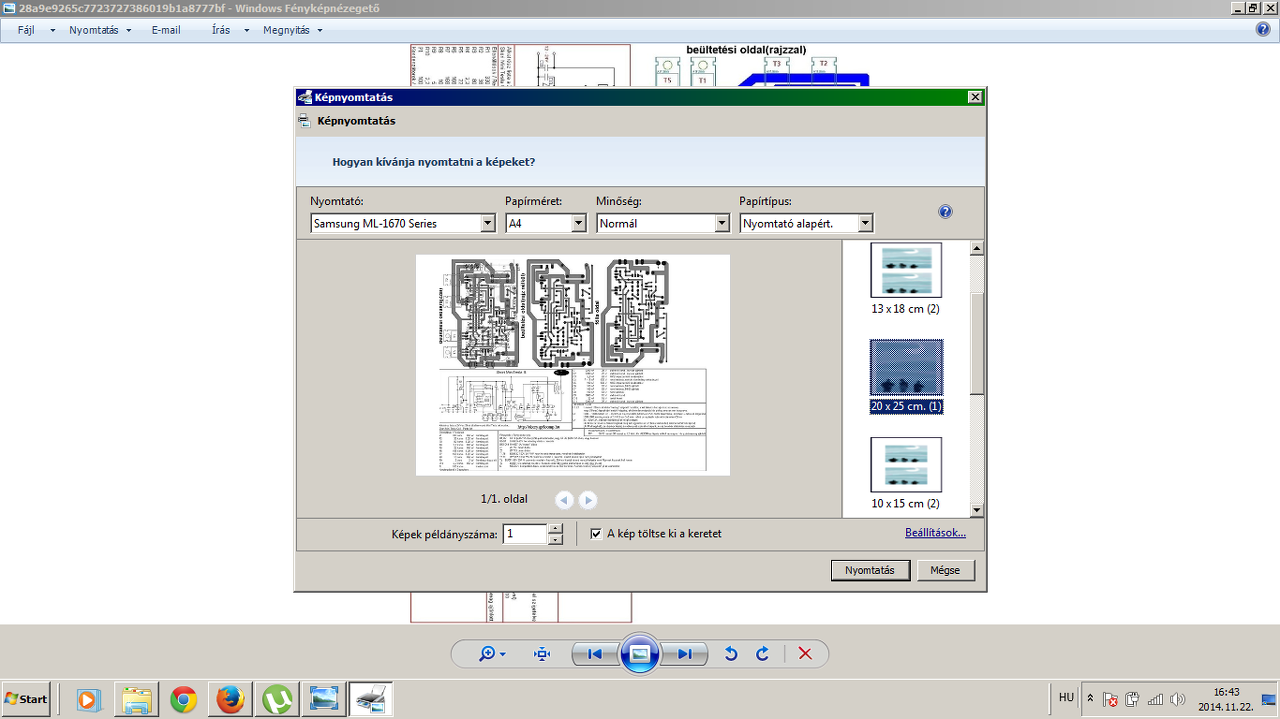Click the print preview image
The width and height of the screenshot is (1280, 719).
pyautogui.click(x=573, y=365)
